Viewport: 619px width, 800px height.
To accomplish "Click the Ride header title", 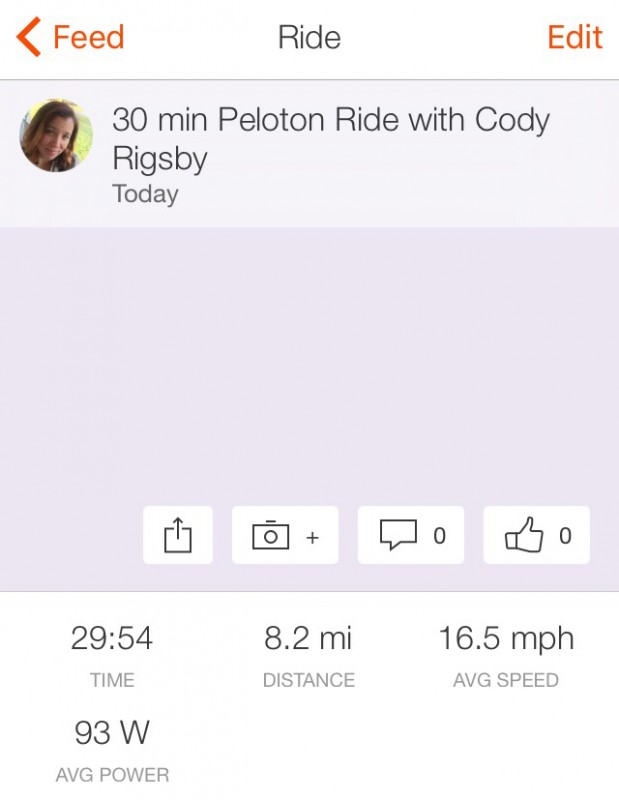I will click(x=309, y=38).
